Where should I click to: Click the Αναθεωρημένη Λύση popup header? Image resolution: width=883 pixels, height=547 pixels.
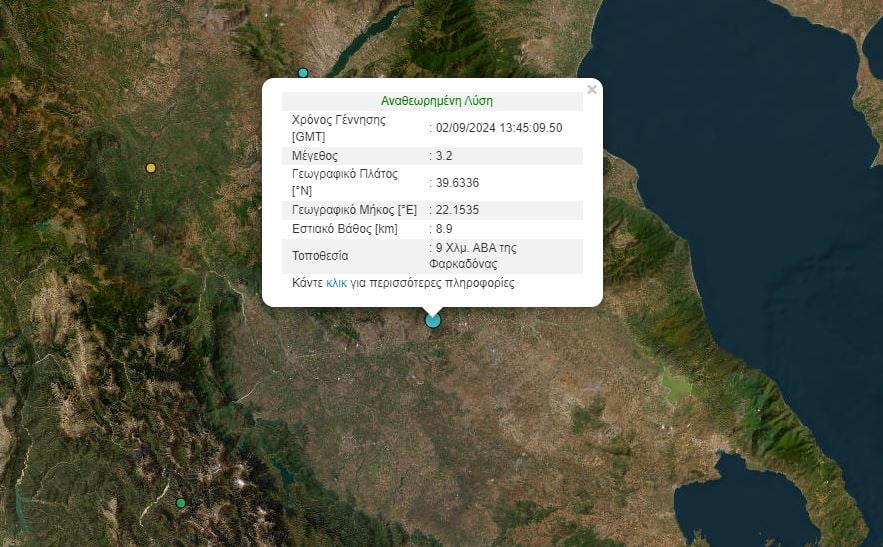pos(437,101)
